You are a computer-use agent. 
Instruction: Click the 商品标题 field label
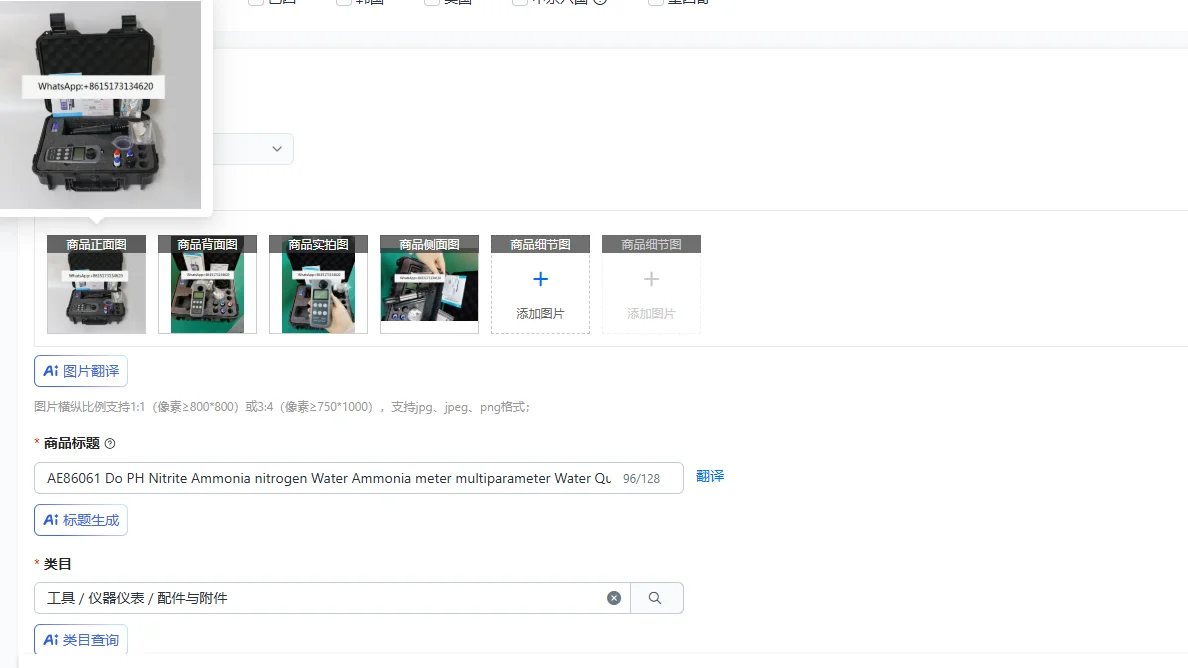pos(71,444)
